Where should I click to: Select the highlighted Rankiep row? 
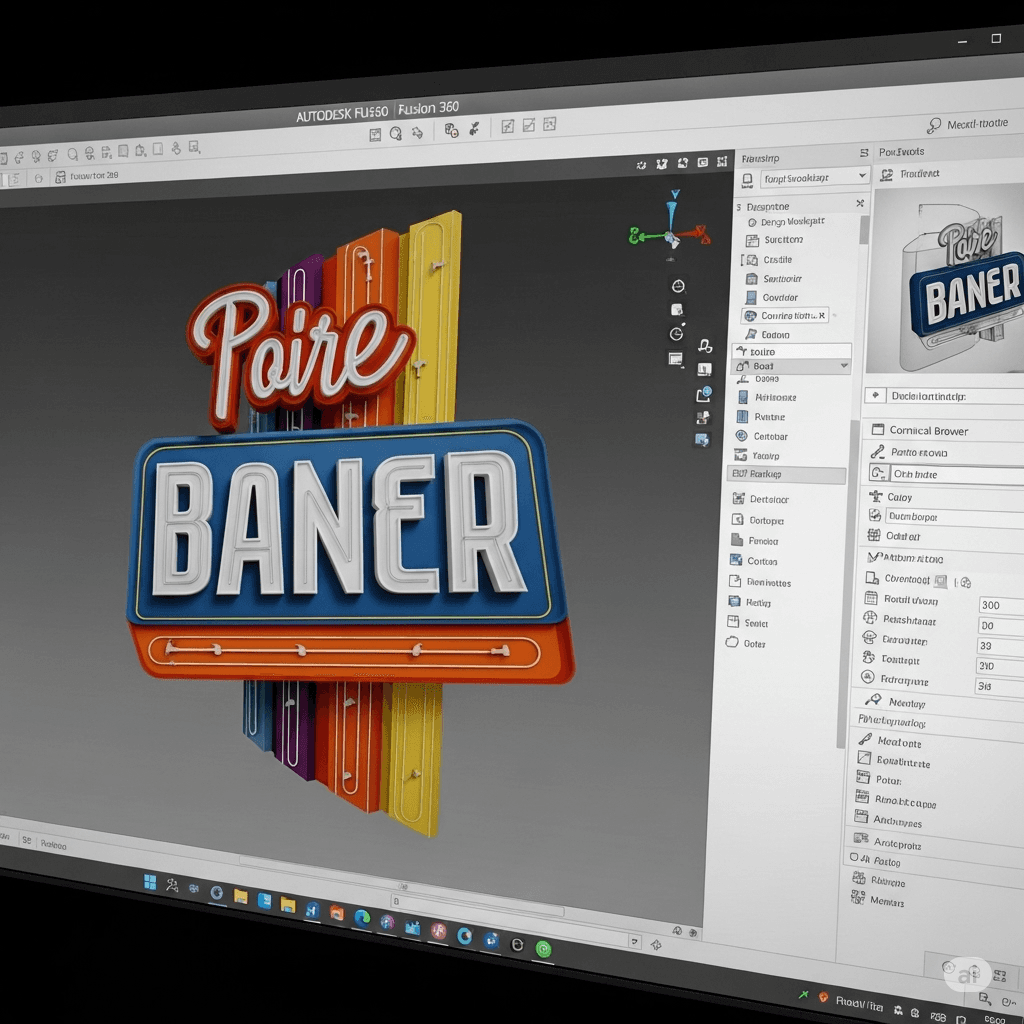coord(786,474)
